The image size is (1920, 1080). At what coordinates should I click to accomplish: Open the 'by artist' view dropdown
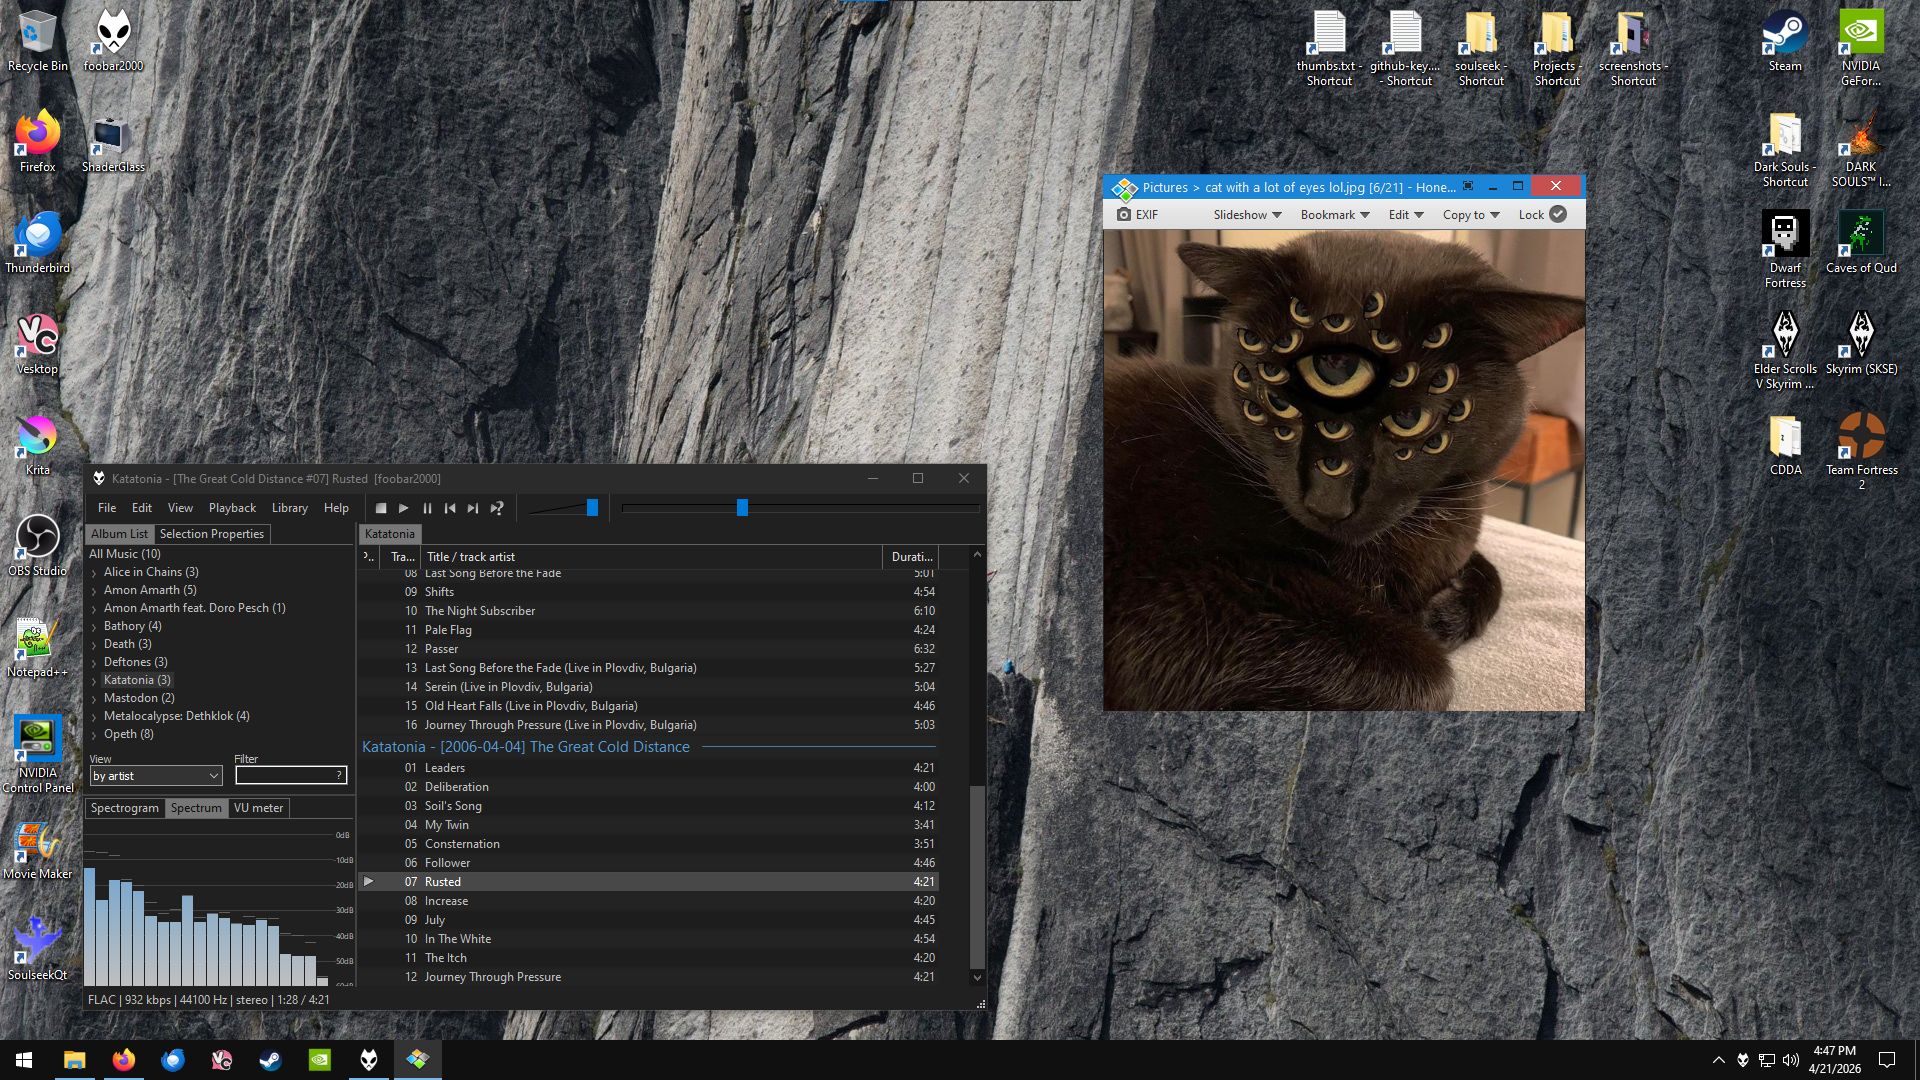coord(155,776)
